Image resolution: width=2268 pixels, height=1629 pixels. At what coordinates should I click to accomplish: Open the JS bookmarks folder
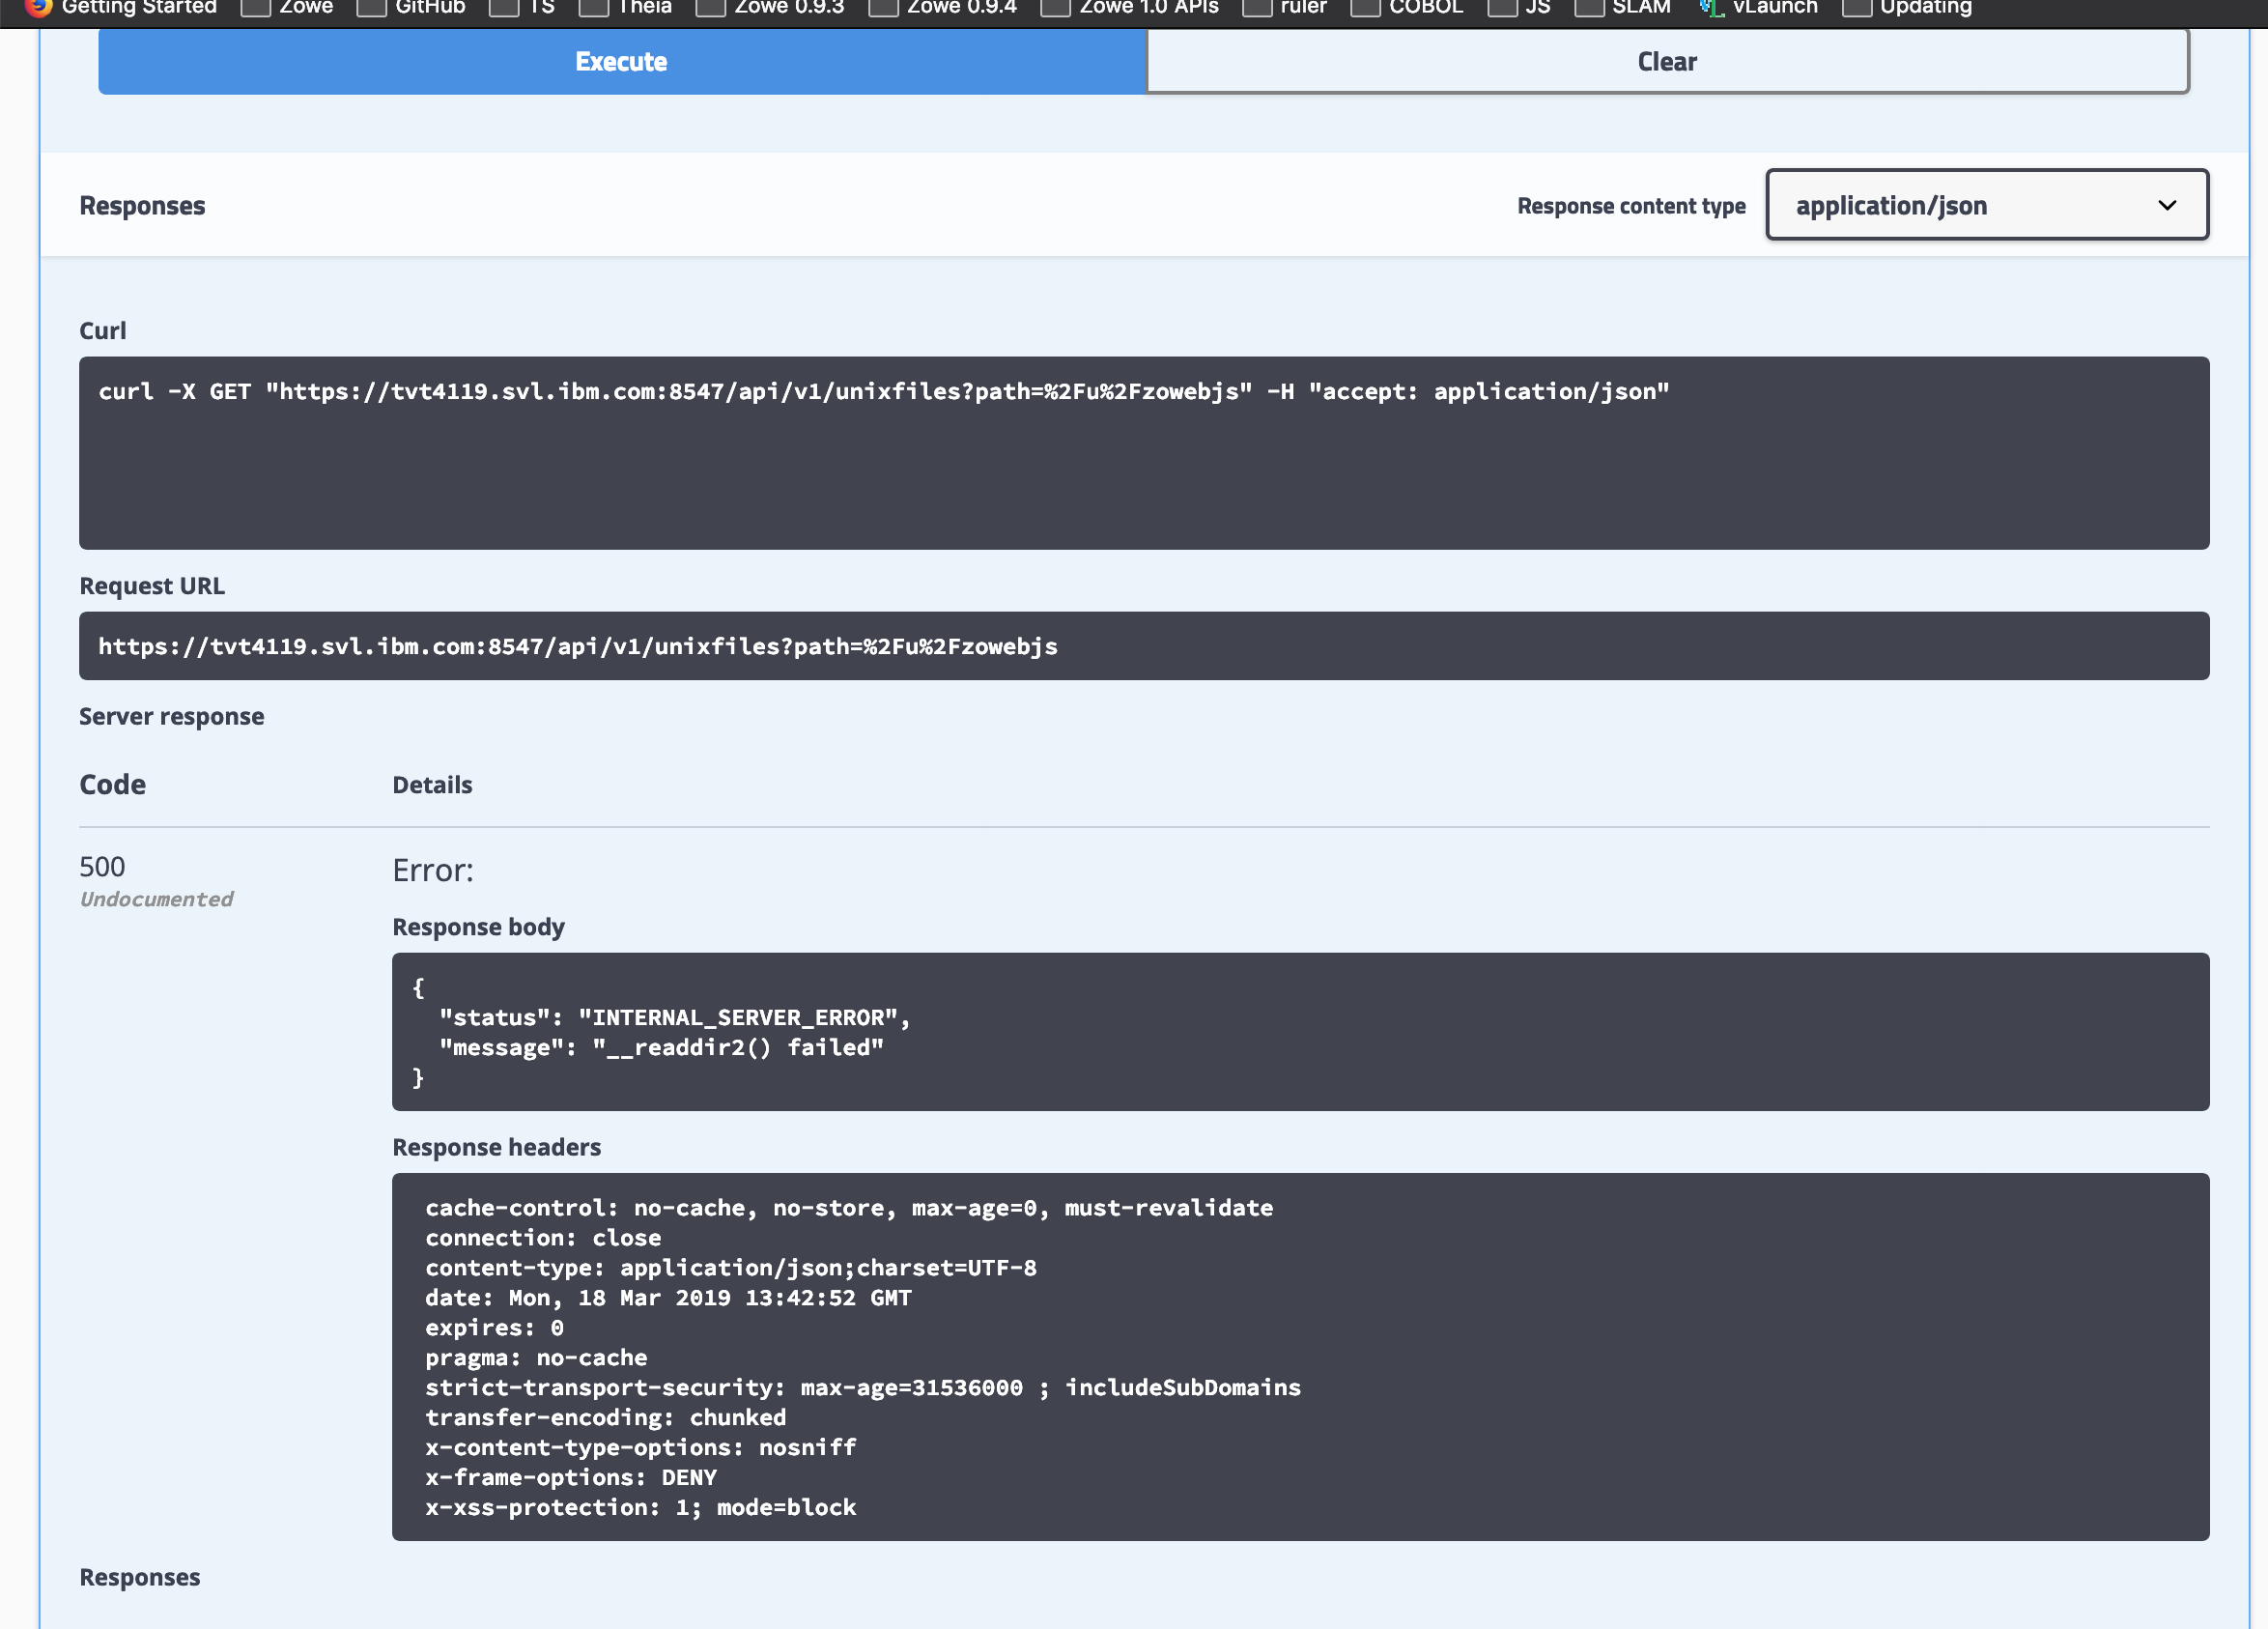(1520, 8)
